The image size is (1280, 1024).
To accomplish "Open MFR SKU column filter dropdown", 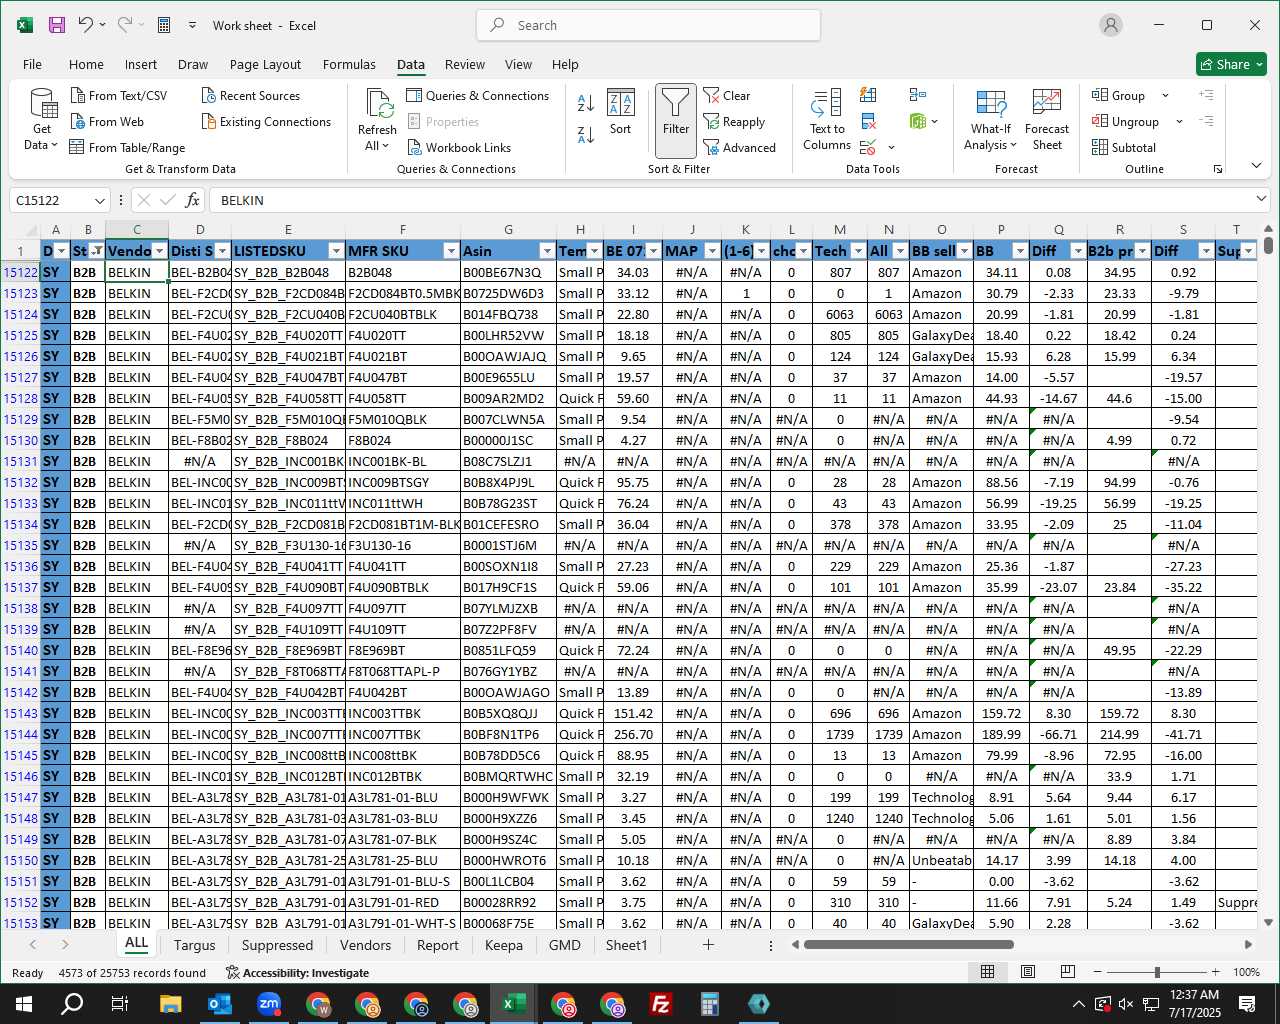I will point(451,251).
